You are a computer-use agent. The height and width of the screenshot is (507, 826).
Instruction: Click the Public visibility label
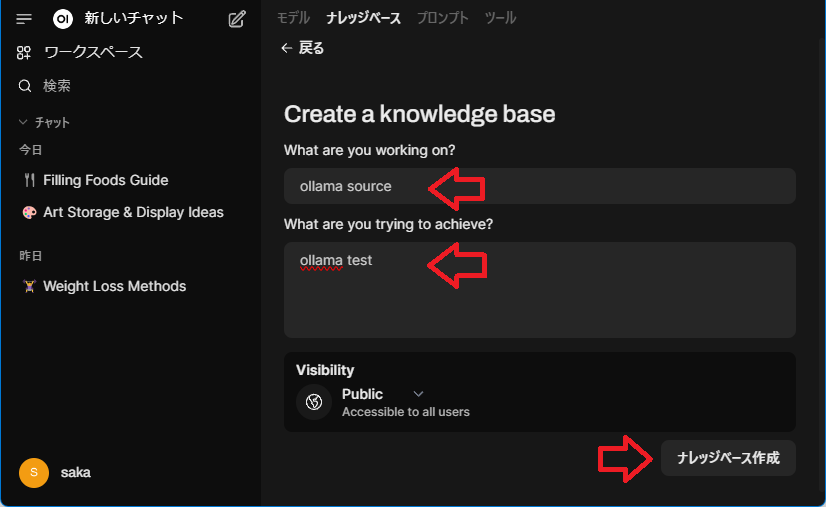[x=362, y=394]
